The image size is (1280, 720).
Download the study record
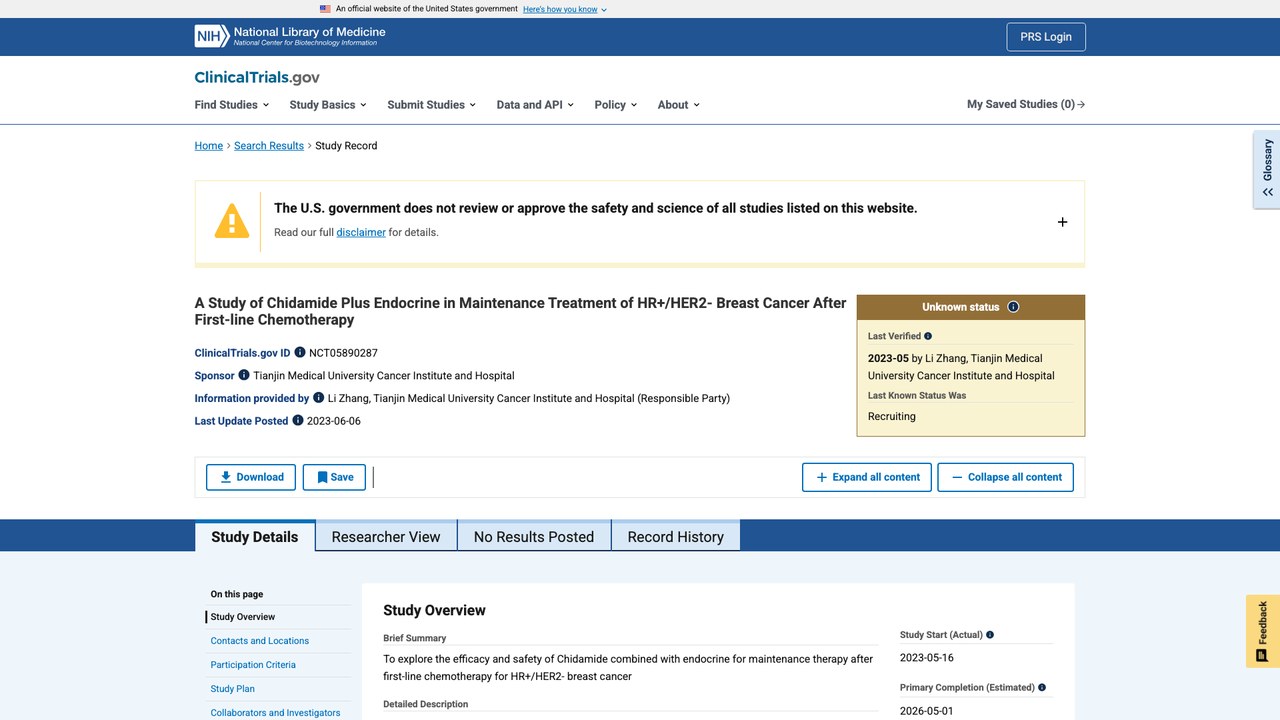(251, 477)
